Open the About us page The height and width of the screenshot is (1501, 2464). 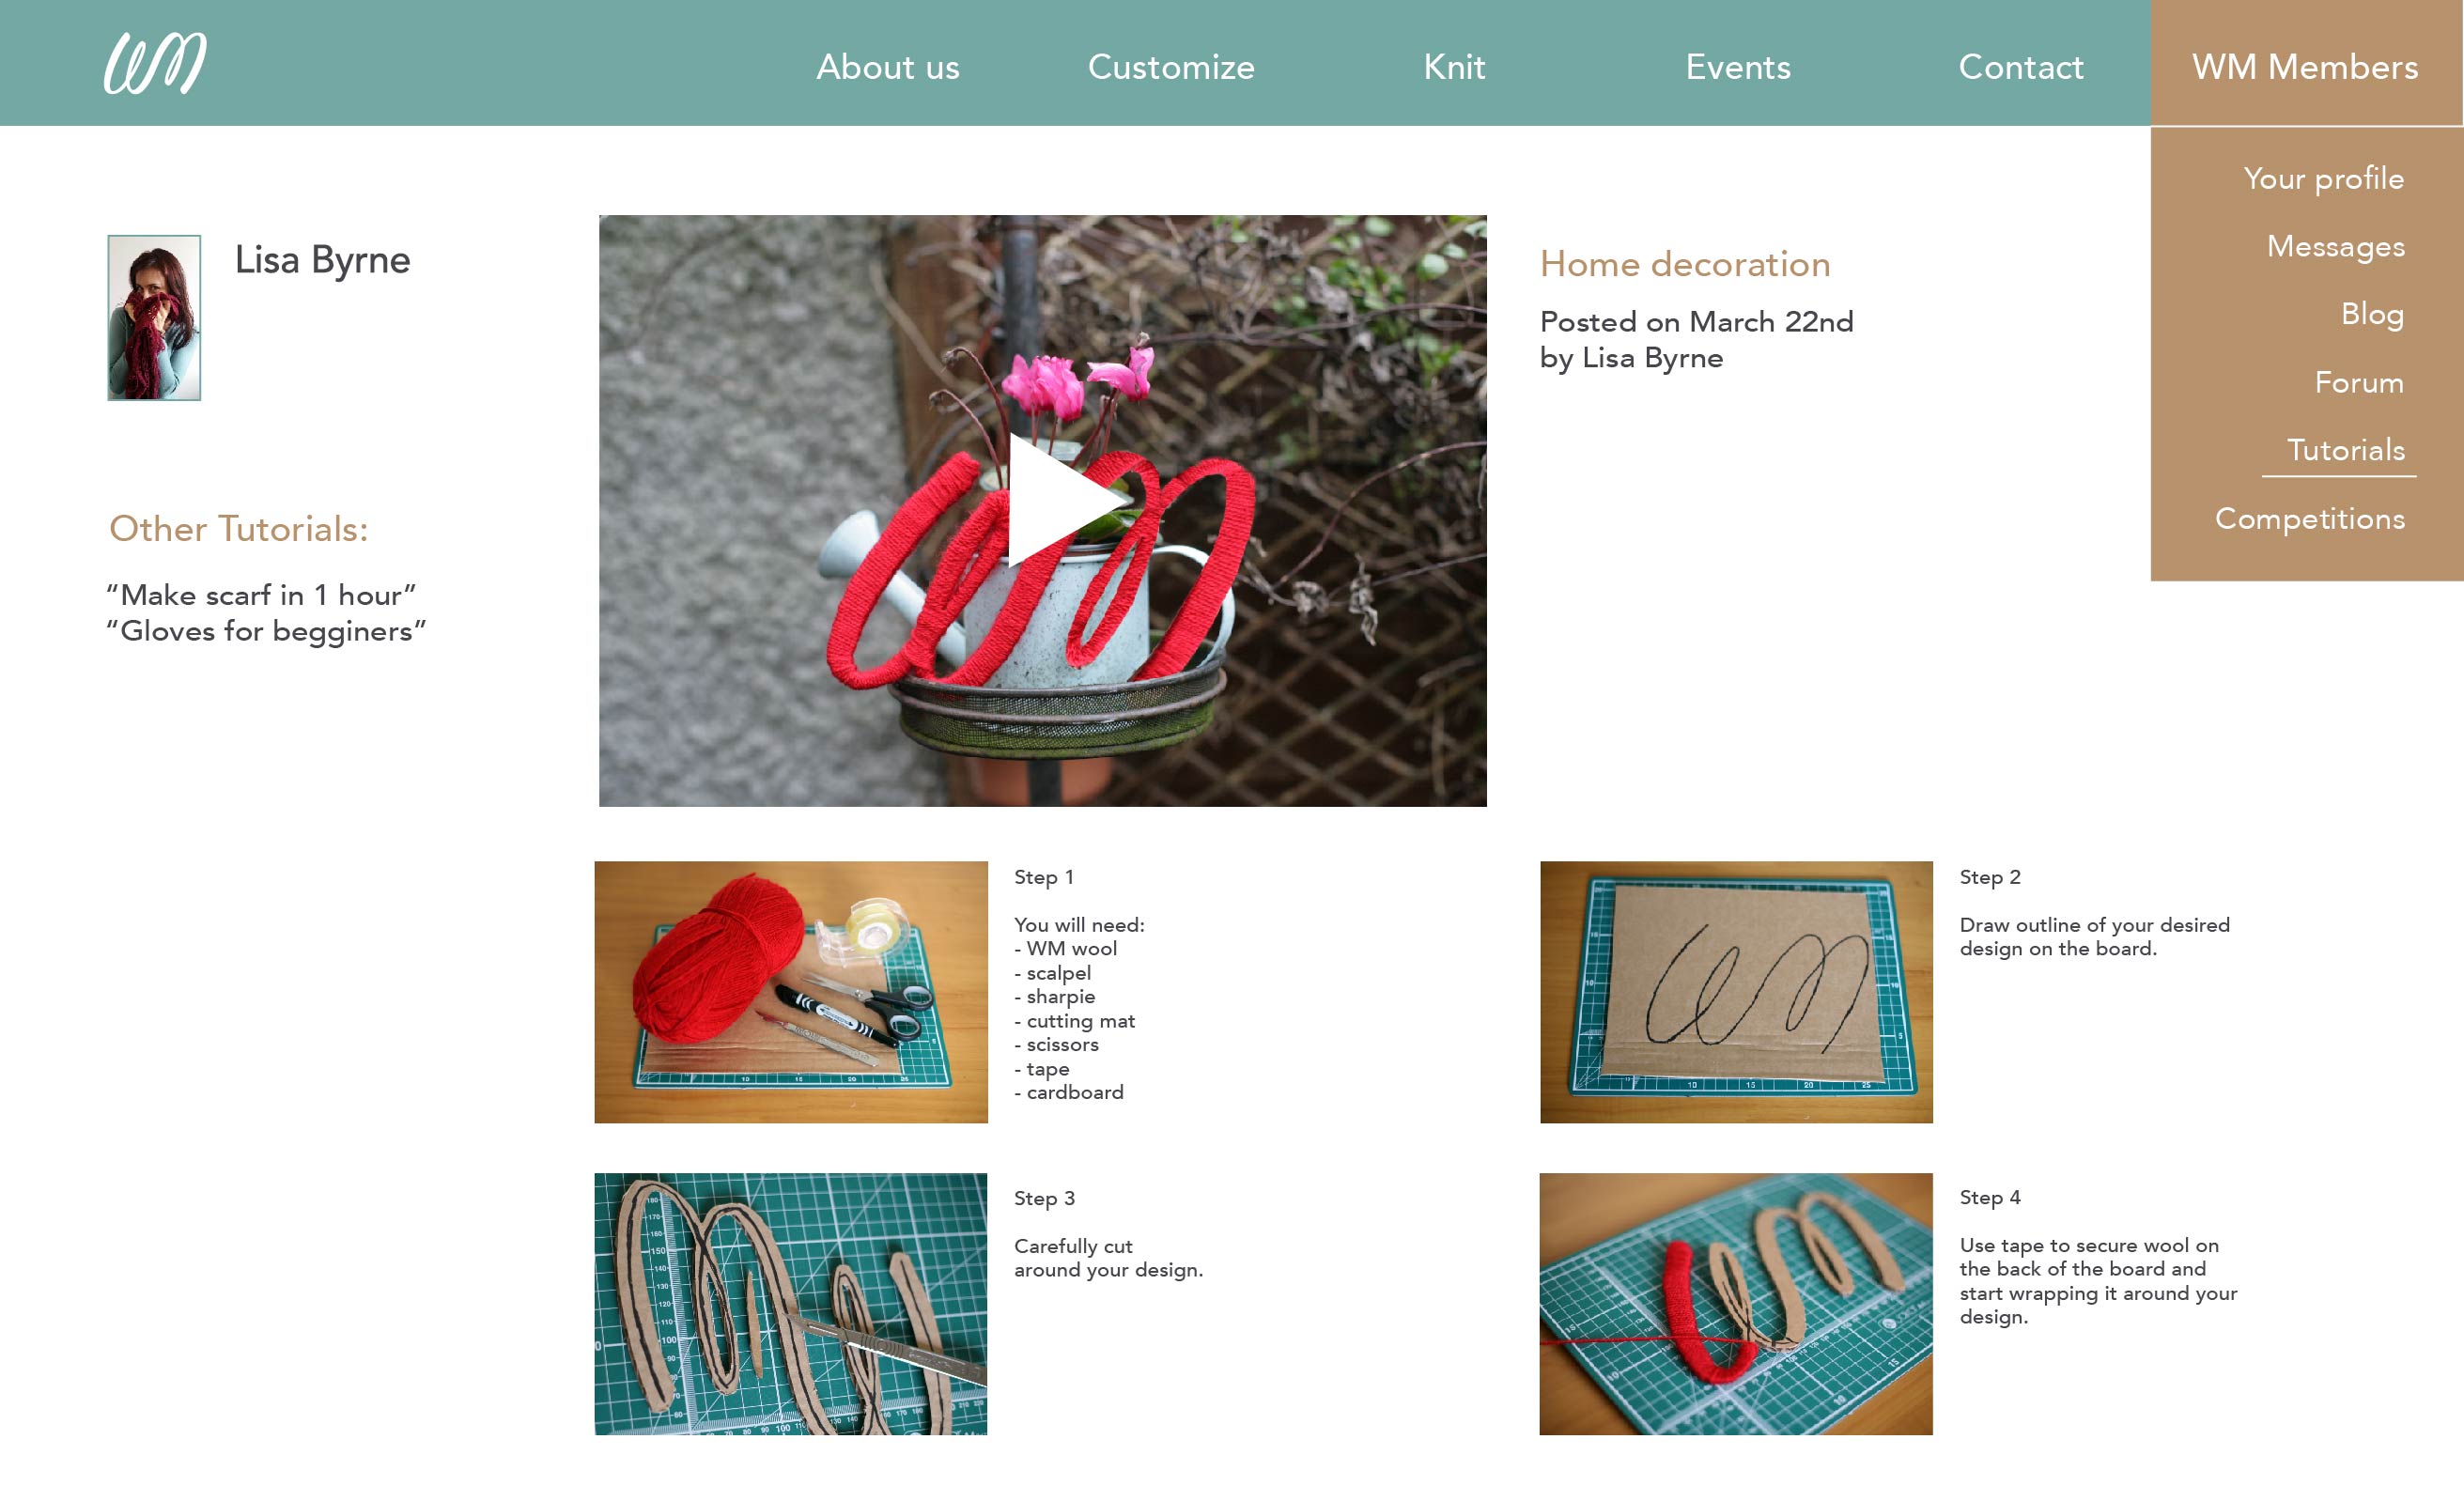point(887,67)
